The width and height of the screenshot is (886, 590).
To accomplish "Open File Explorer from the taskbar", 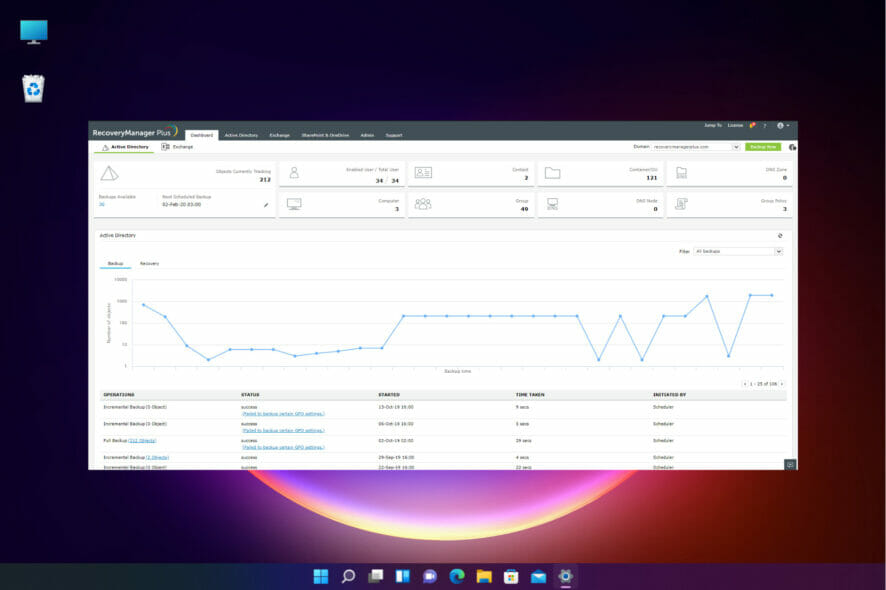I will (484, 576).
